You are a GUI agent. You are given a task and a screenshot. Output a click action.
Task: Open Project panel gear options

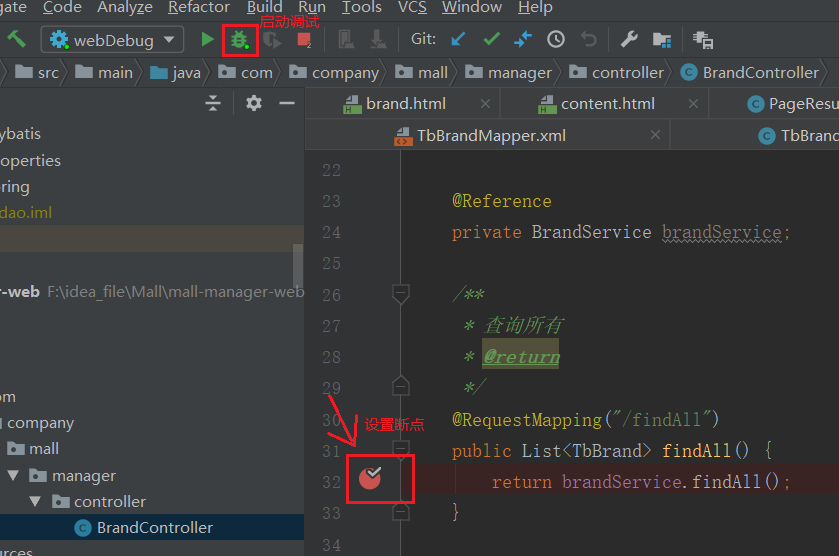[254, 103]
